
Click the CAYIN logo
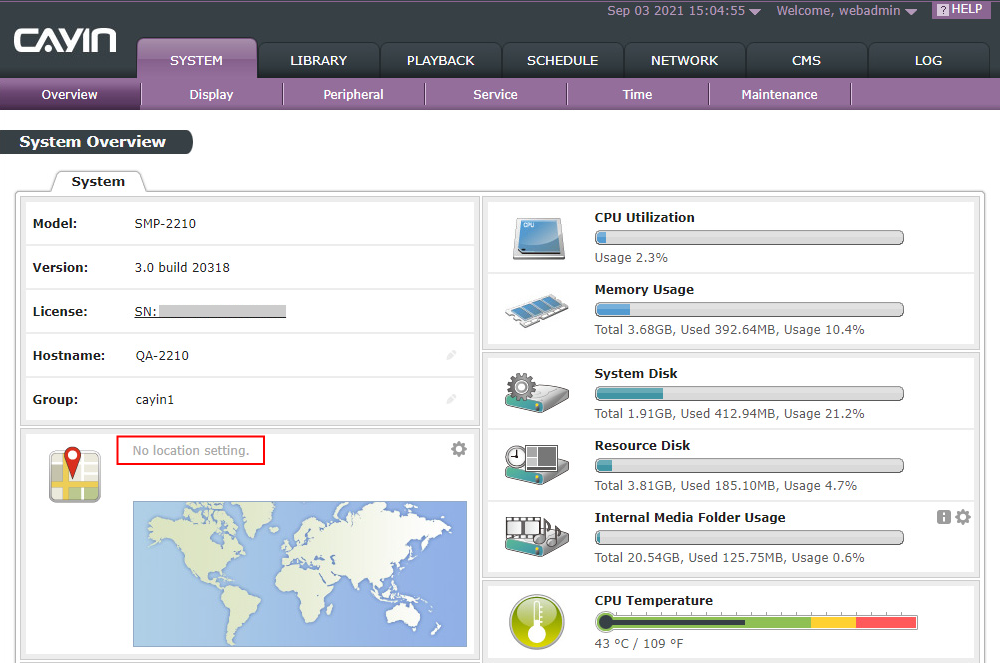pos(65,41)
